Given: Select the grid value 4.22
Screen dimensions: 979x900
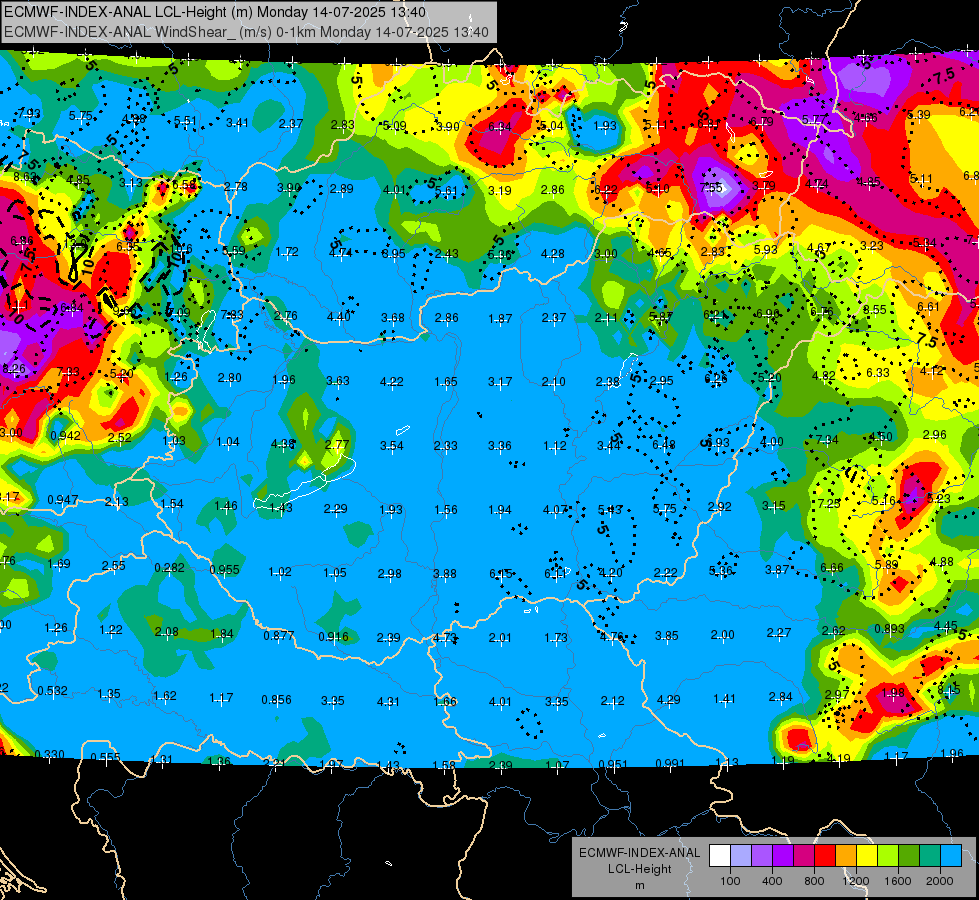Looking at the screenshot, I should coord(391,381).
